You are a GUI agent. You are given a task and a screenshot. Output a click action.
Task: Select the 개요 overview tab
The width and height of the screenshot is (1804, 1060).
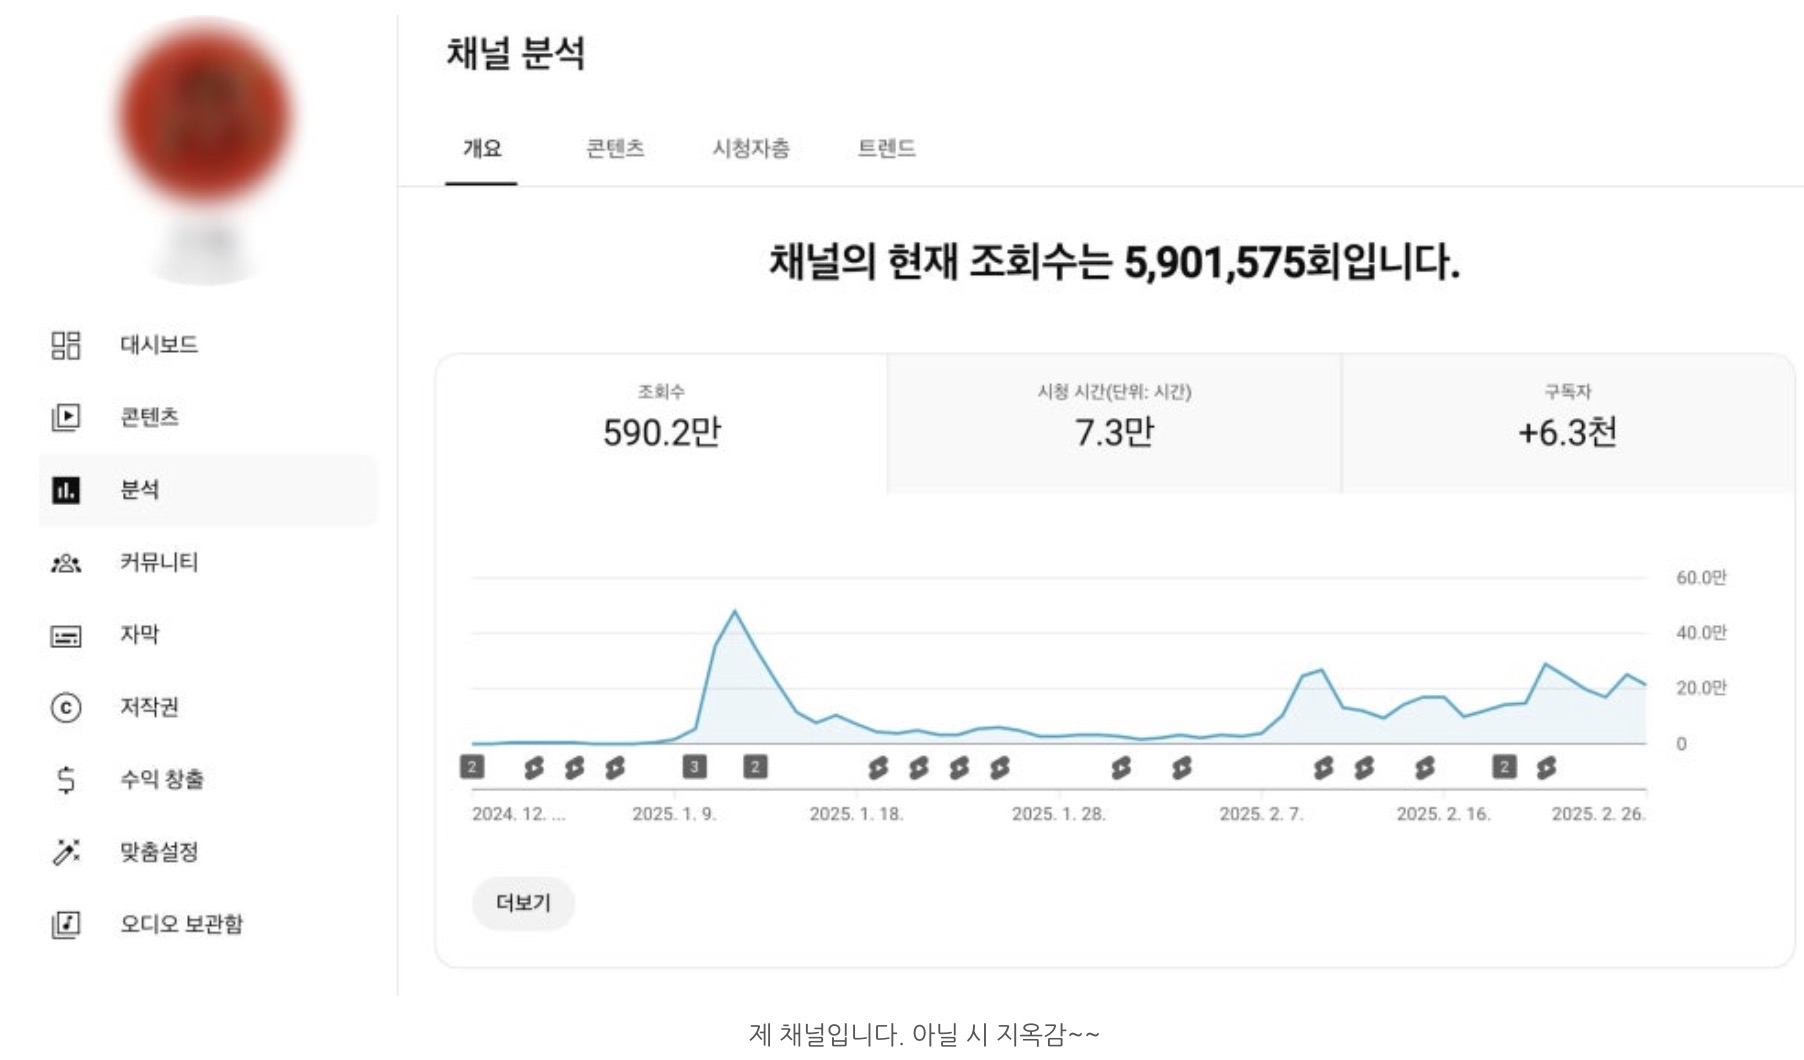click(x=481, y=149)
